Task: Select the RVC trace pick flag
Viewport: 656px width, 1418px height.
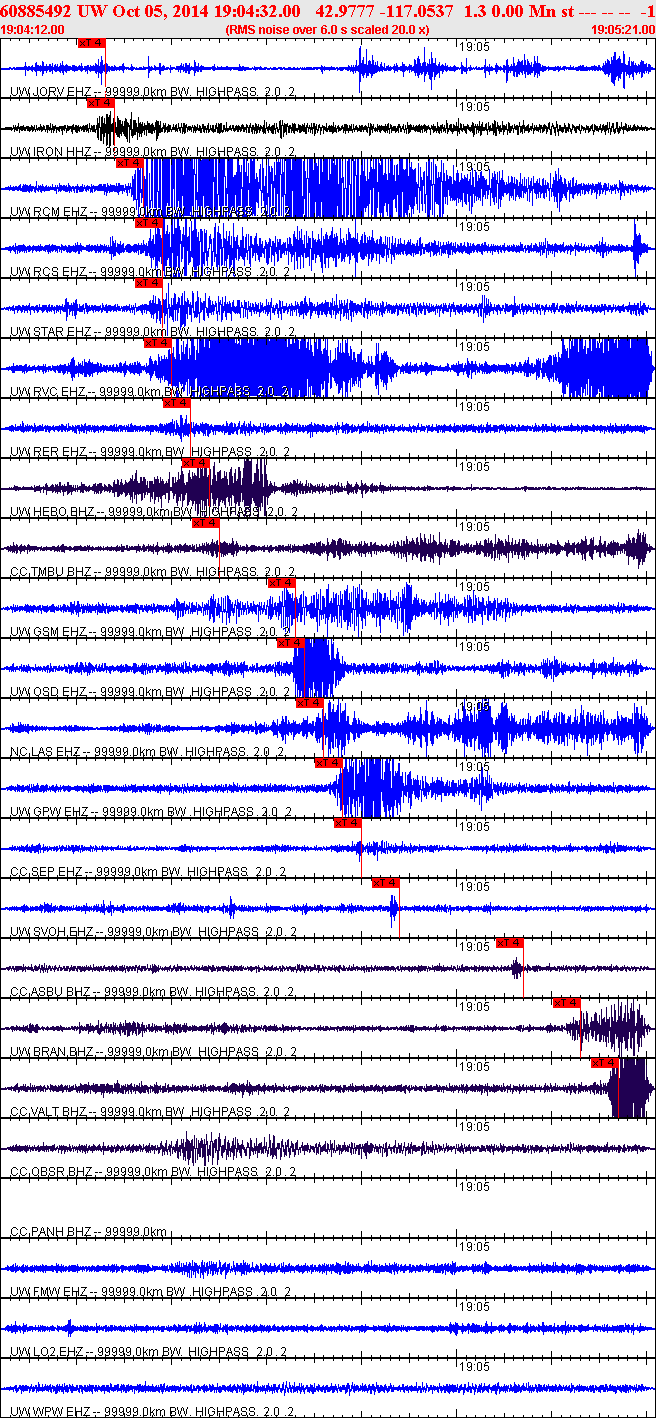Action: [158, 343]
